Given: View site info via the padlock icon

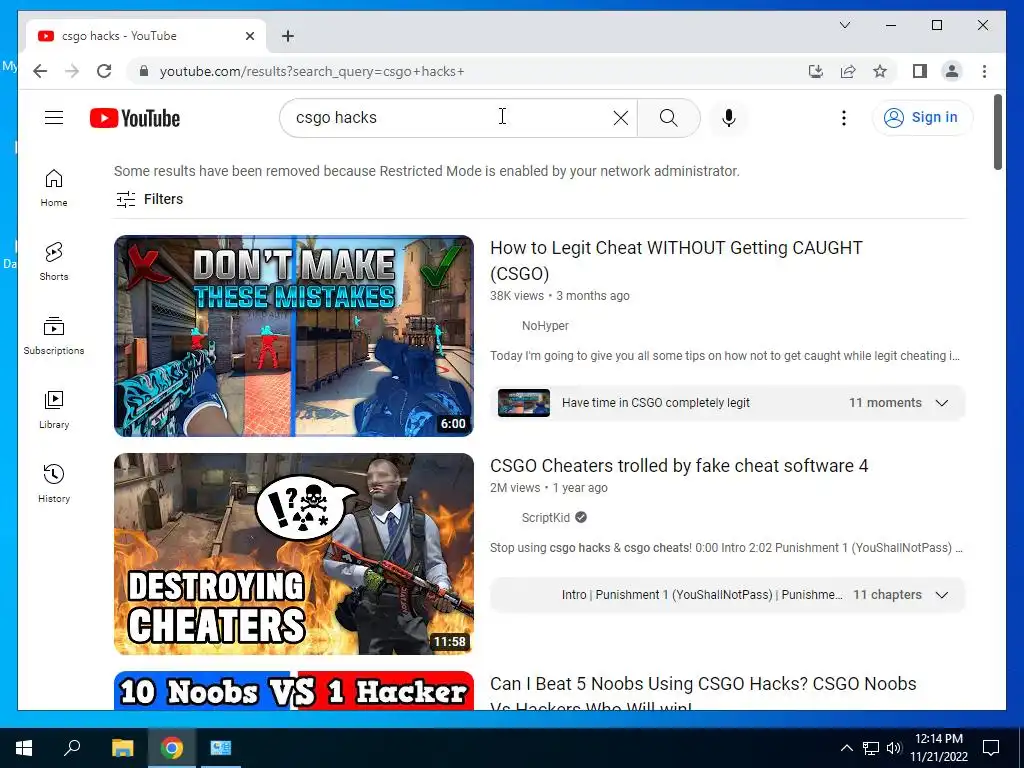Looking at the screenshot, I should click(144, 71).
